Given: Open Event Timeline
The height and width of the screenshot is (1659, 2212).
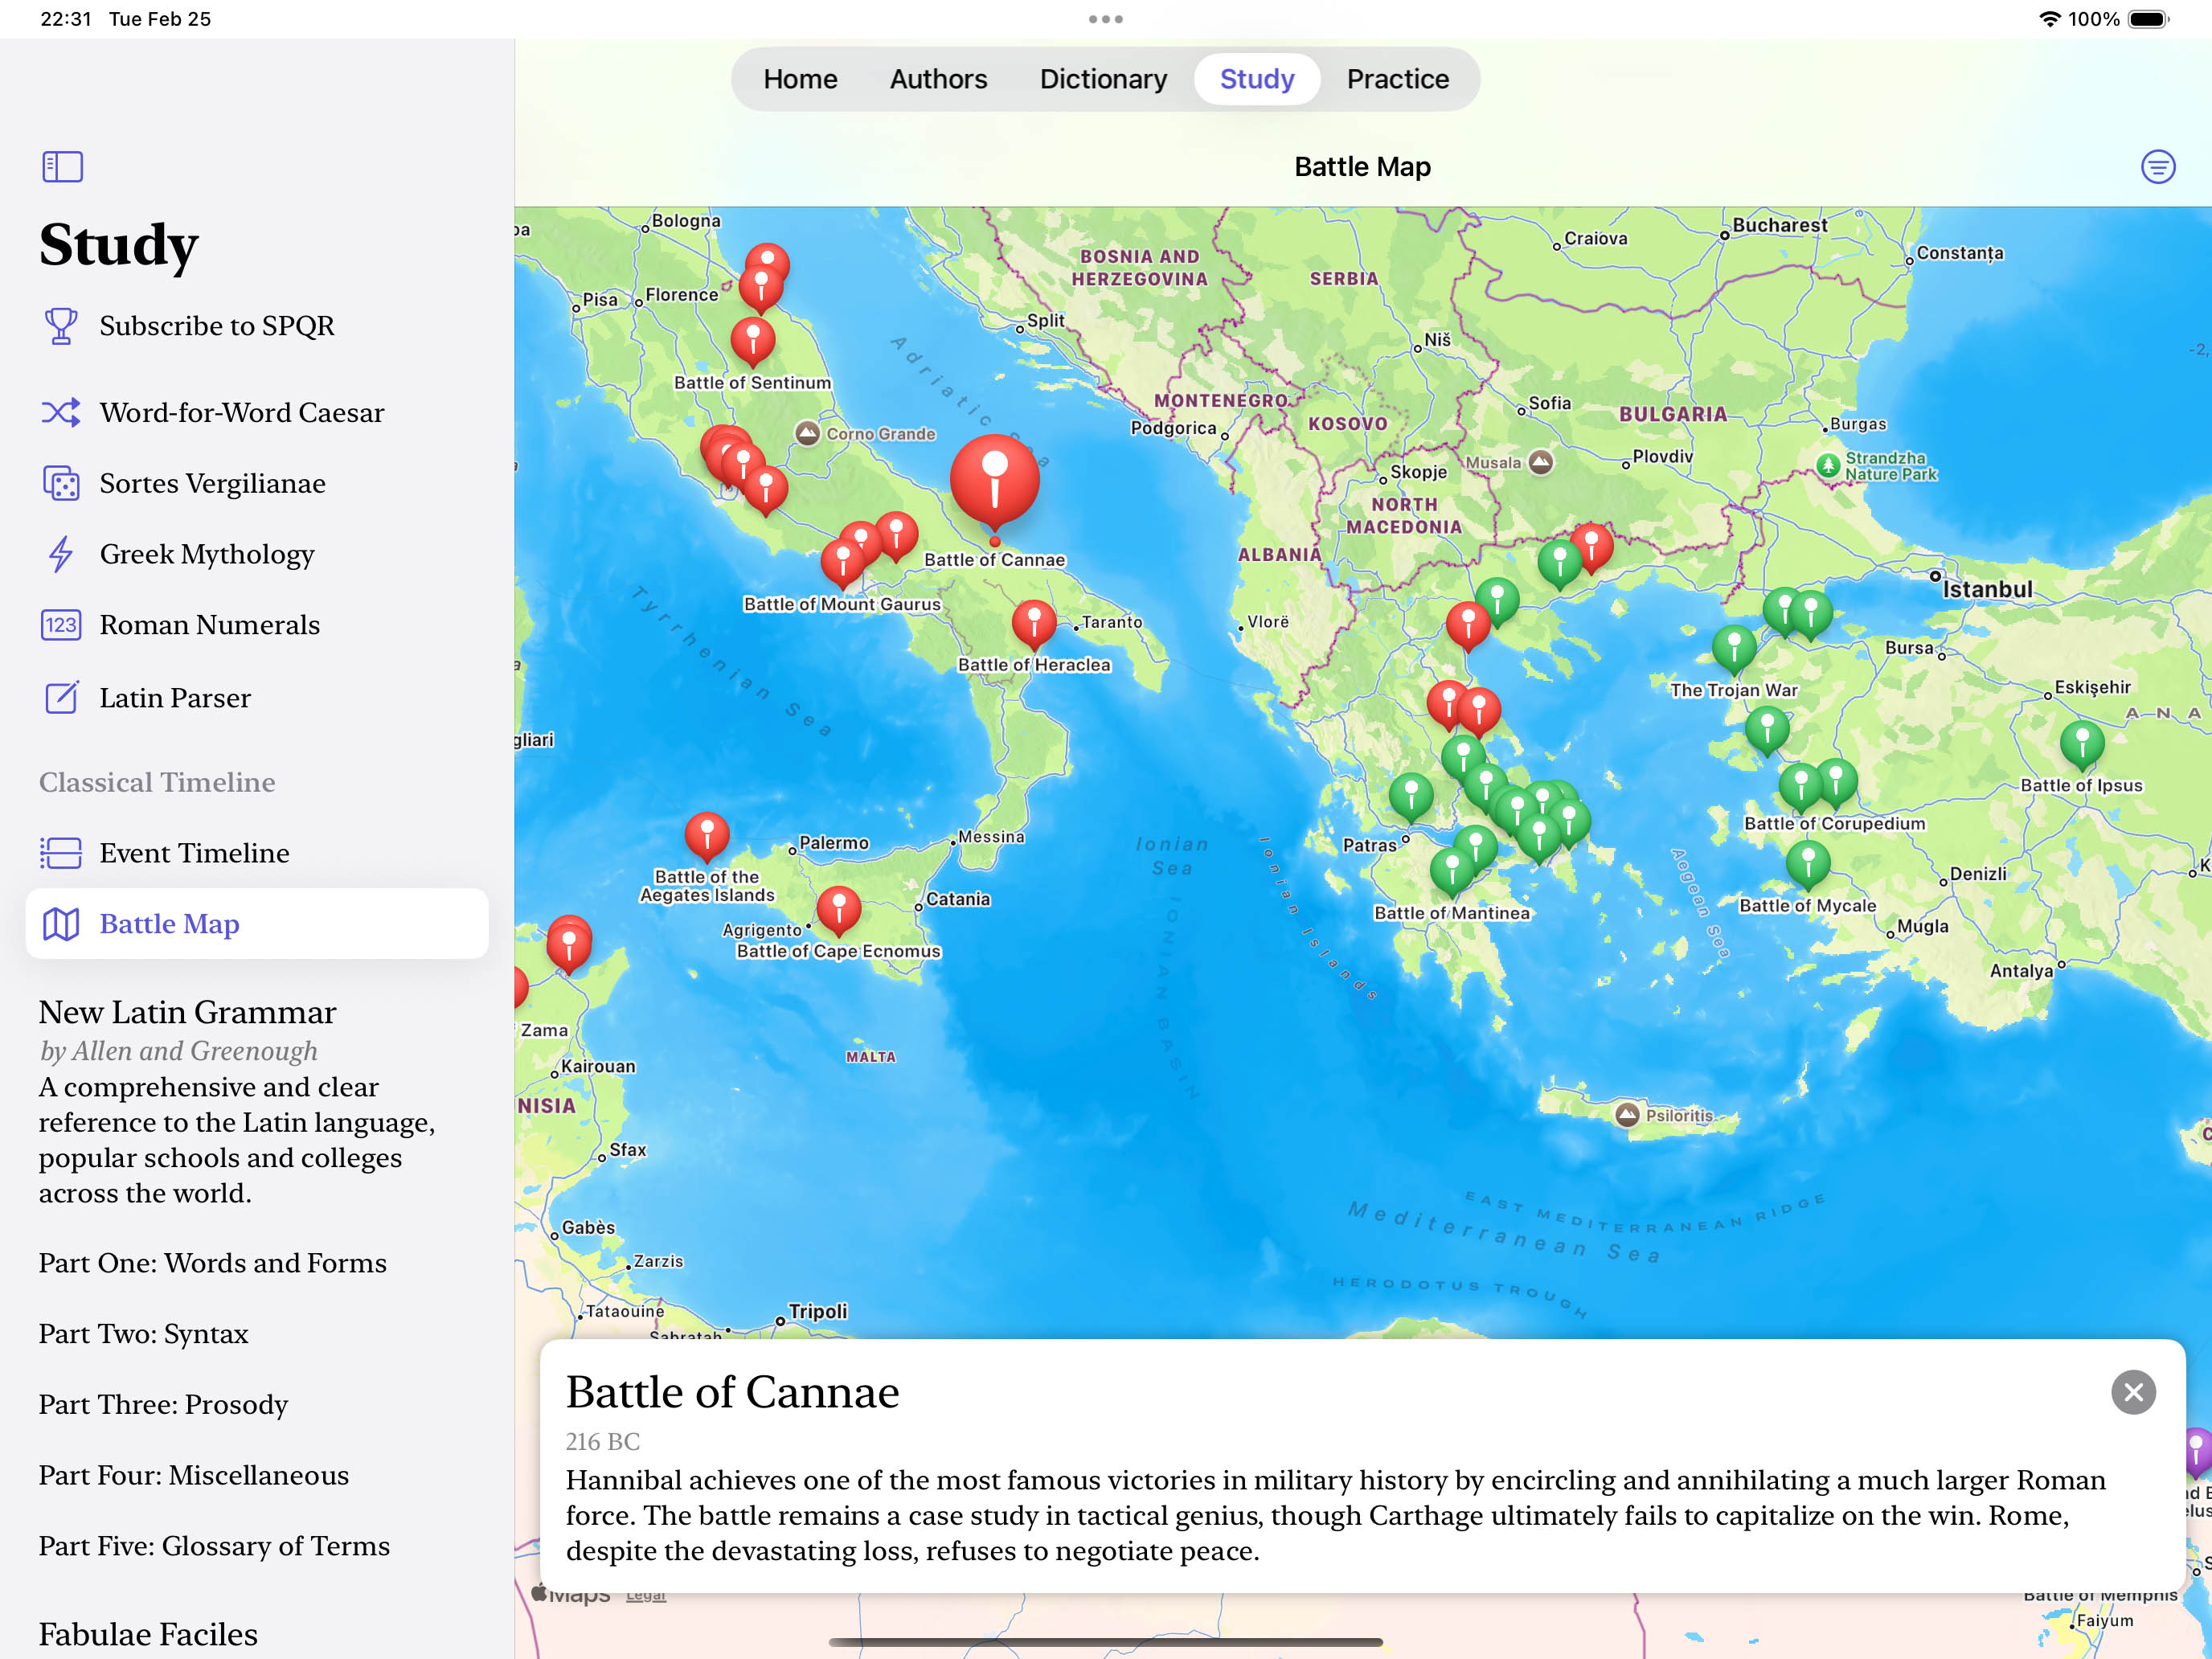Looking at the screenshot, I should [257, 853].
